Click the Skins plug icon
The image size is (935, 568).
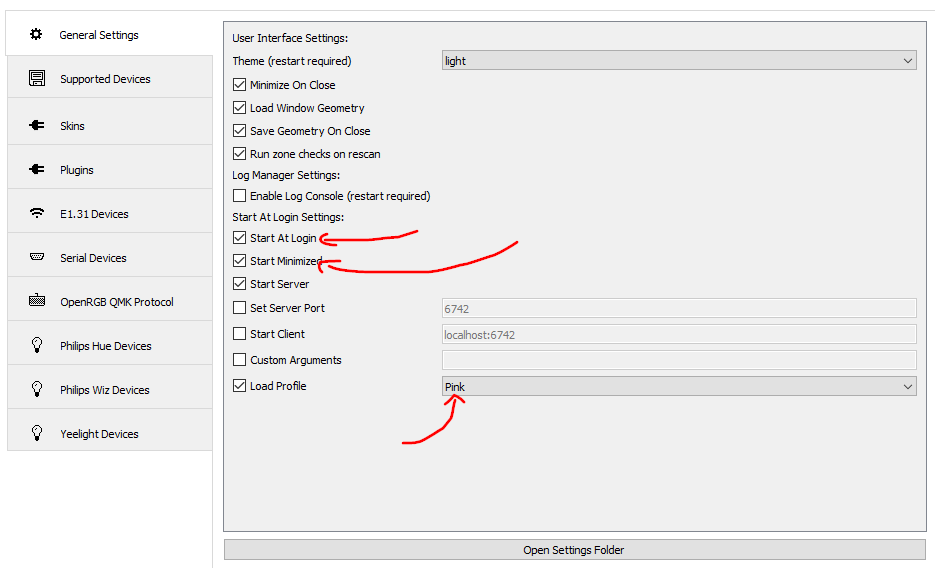click(x=37, y=126)
